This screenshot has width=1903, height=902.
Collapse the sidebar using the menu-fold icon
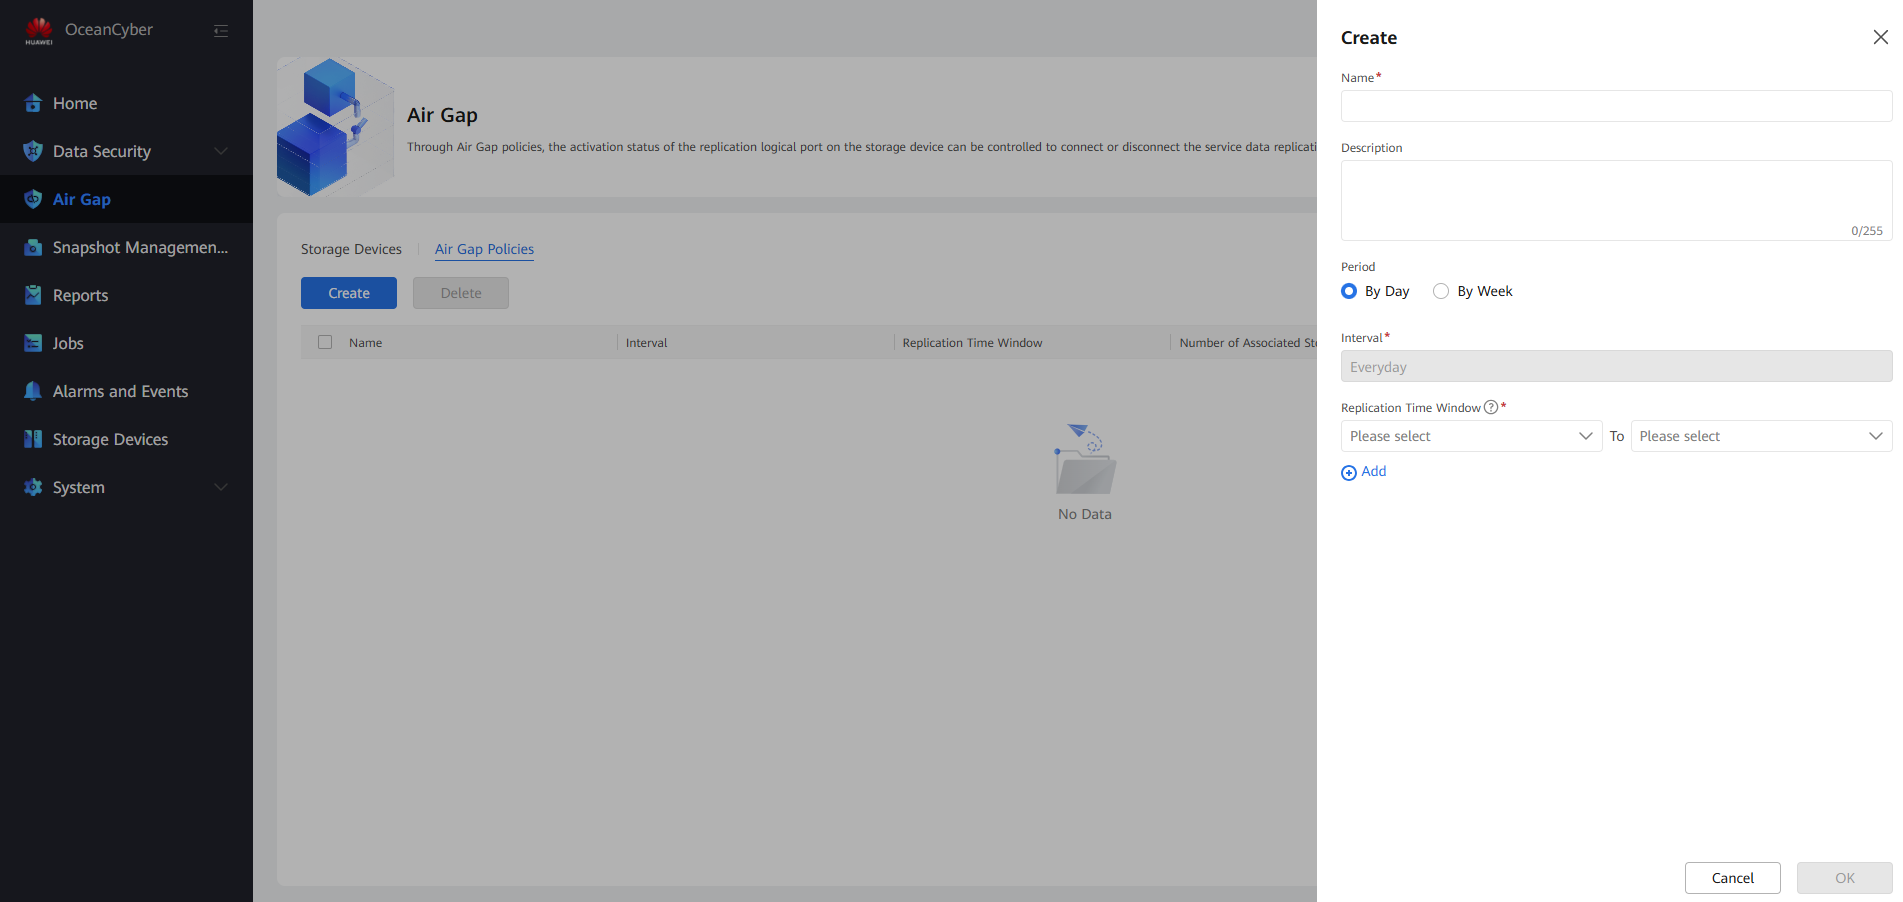[221, 31]
